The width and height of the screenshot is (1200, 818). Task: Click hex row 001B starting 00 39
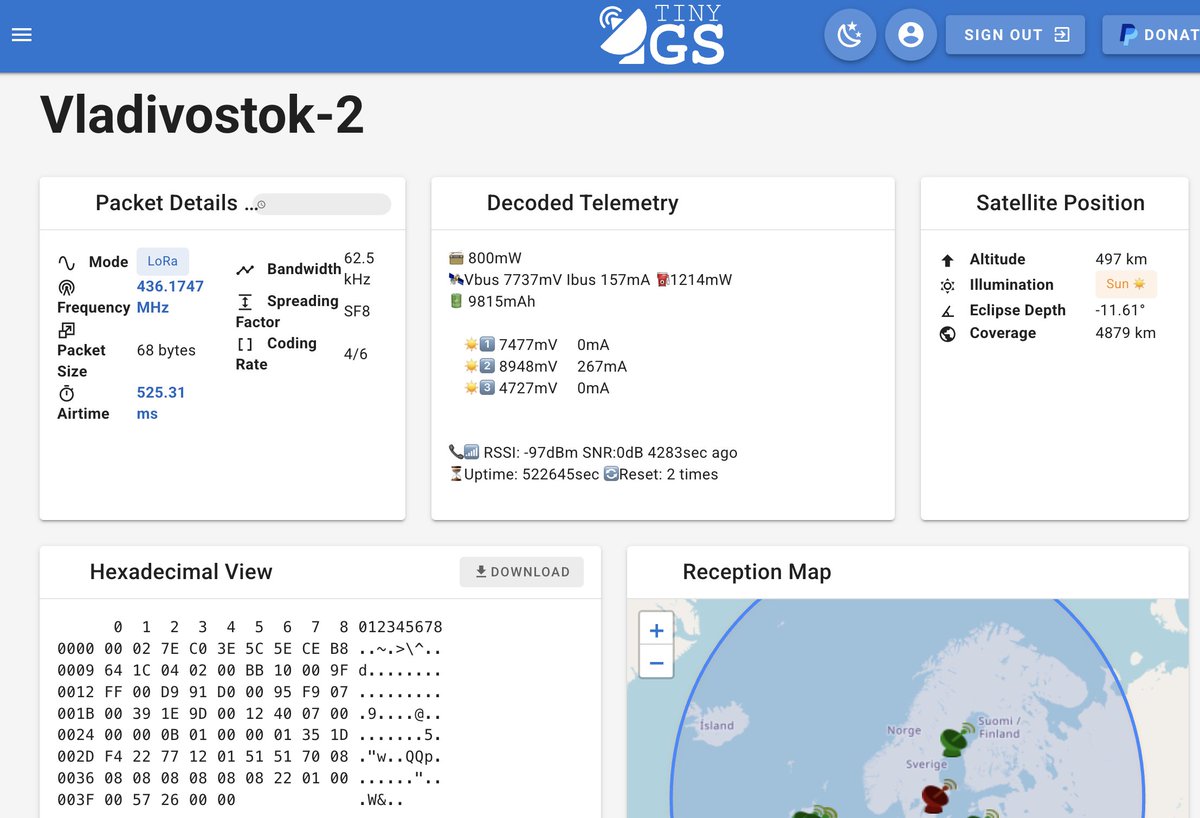[x=250, y=713]
